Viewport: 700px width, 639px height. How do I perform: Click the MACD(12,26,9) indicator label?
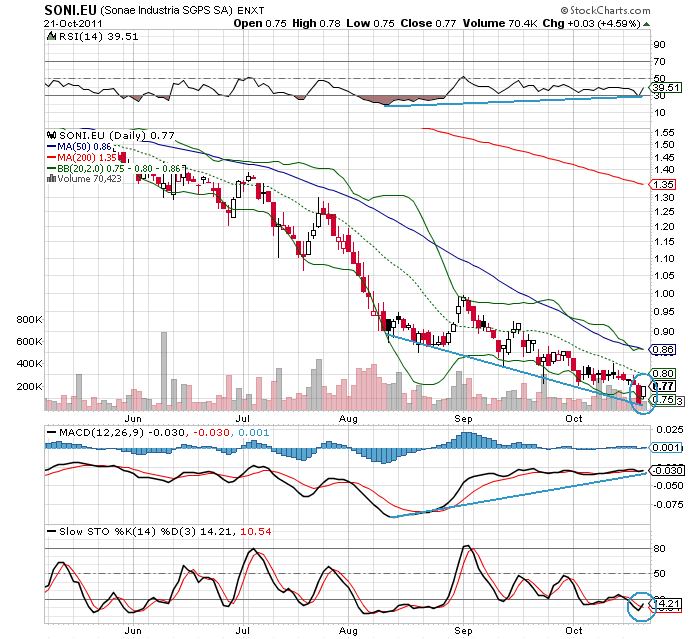pyautogui.click(x=101, y=432)
